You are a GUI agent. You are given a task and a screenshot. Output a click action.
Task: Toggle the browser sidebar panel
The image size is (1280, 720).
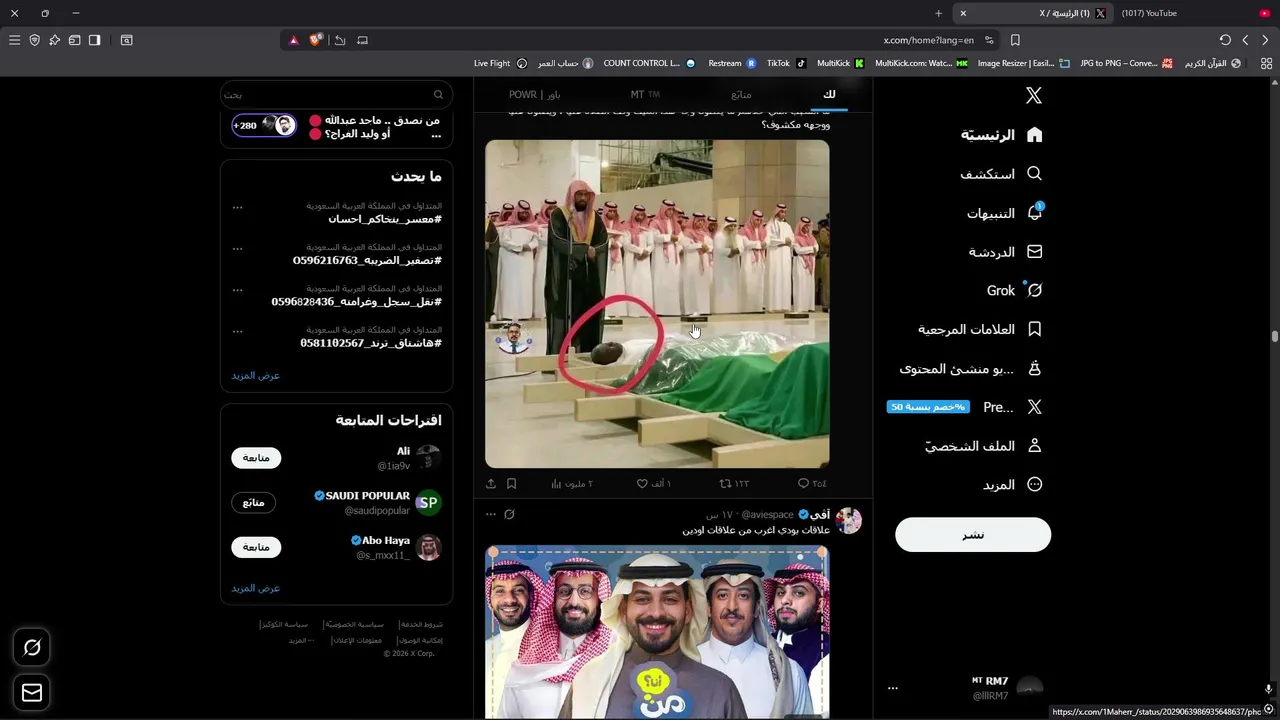(x=94, y=40)
